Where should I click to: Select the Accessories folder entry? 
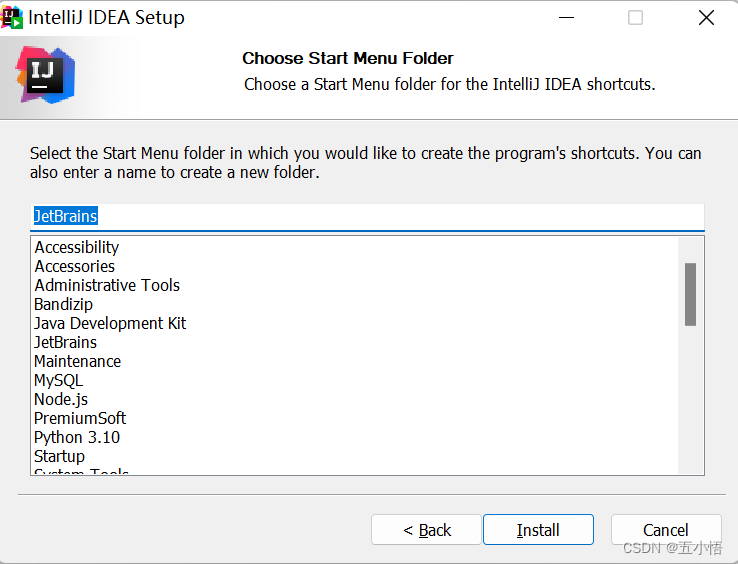[x=74, y=266]
